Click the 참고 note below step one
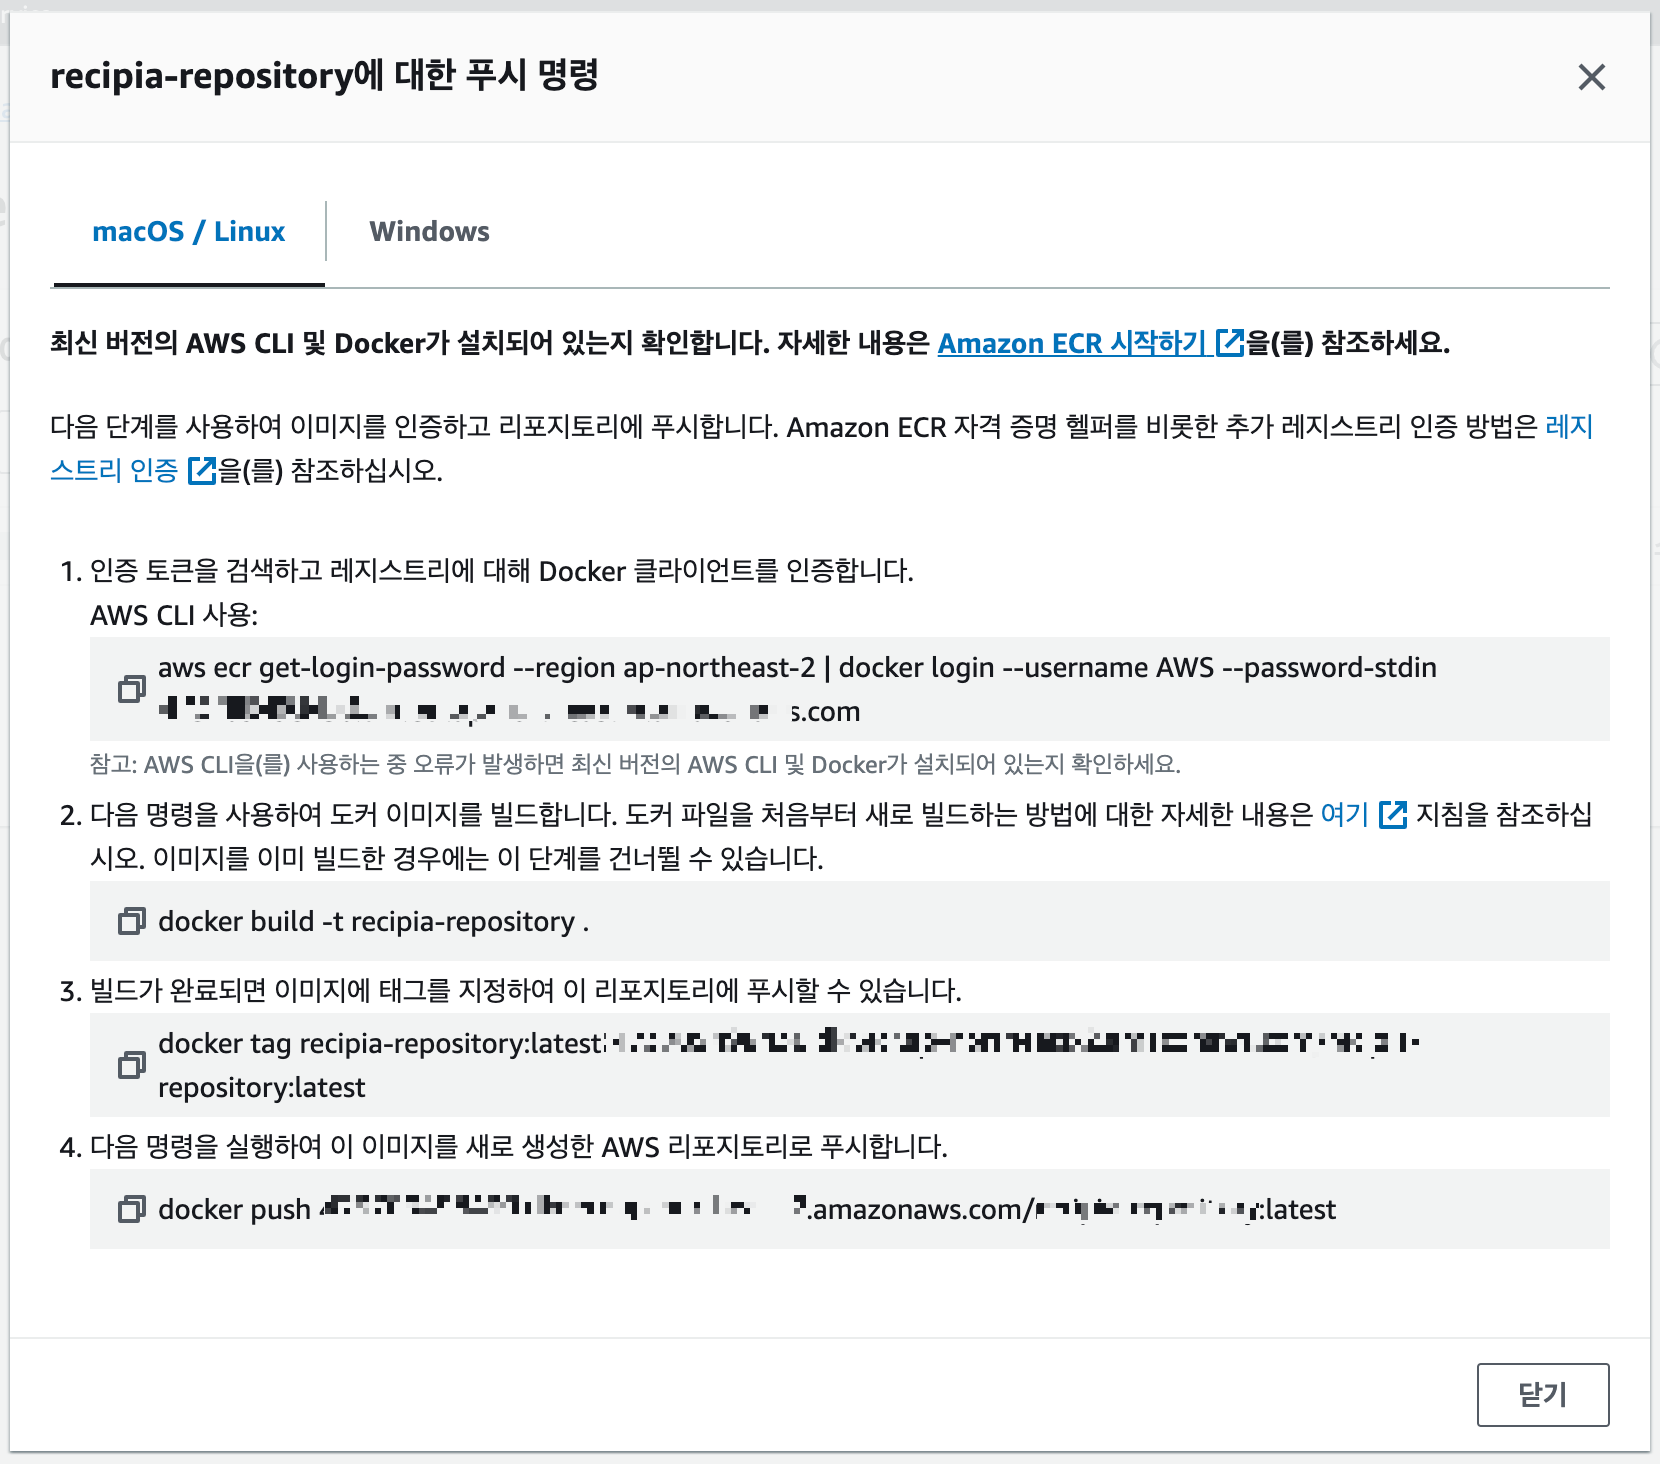This screenshot has height=1464, width=1660. click(635, 764)
